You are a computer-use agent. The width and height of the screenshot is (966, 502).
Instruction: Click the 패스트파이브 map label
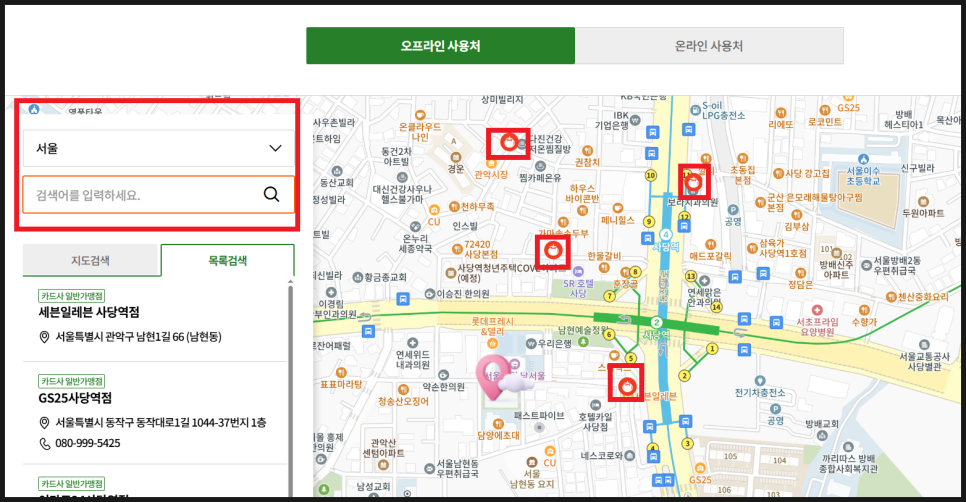pos(539,416)
